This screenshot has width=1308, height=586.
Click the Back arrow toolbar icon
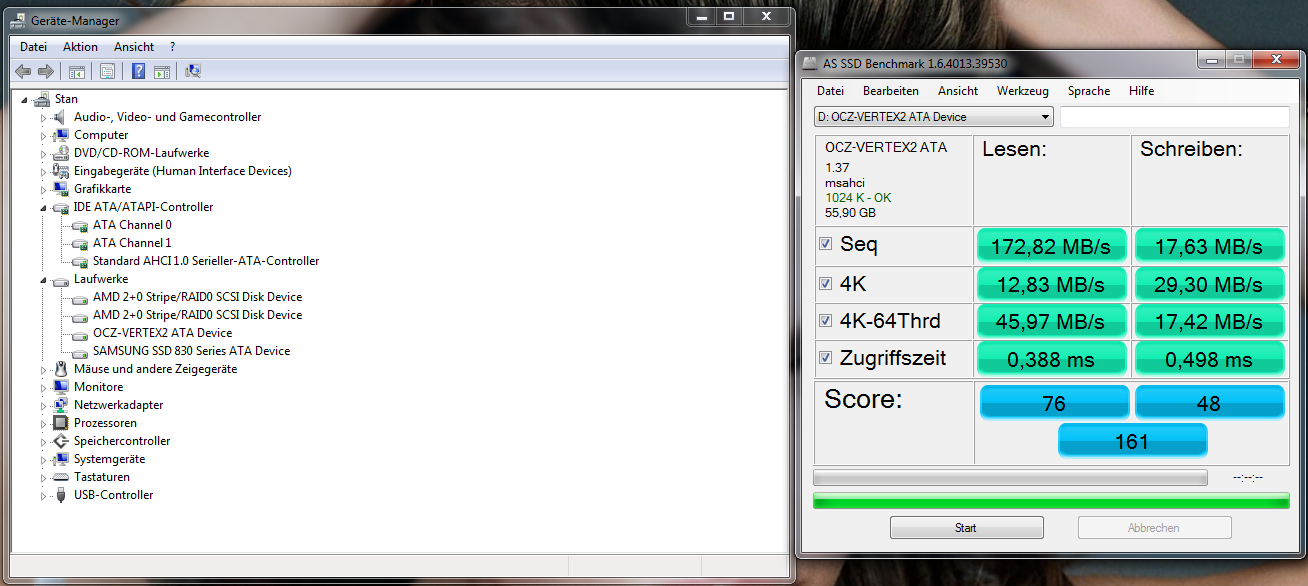tap(22, 71)
